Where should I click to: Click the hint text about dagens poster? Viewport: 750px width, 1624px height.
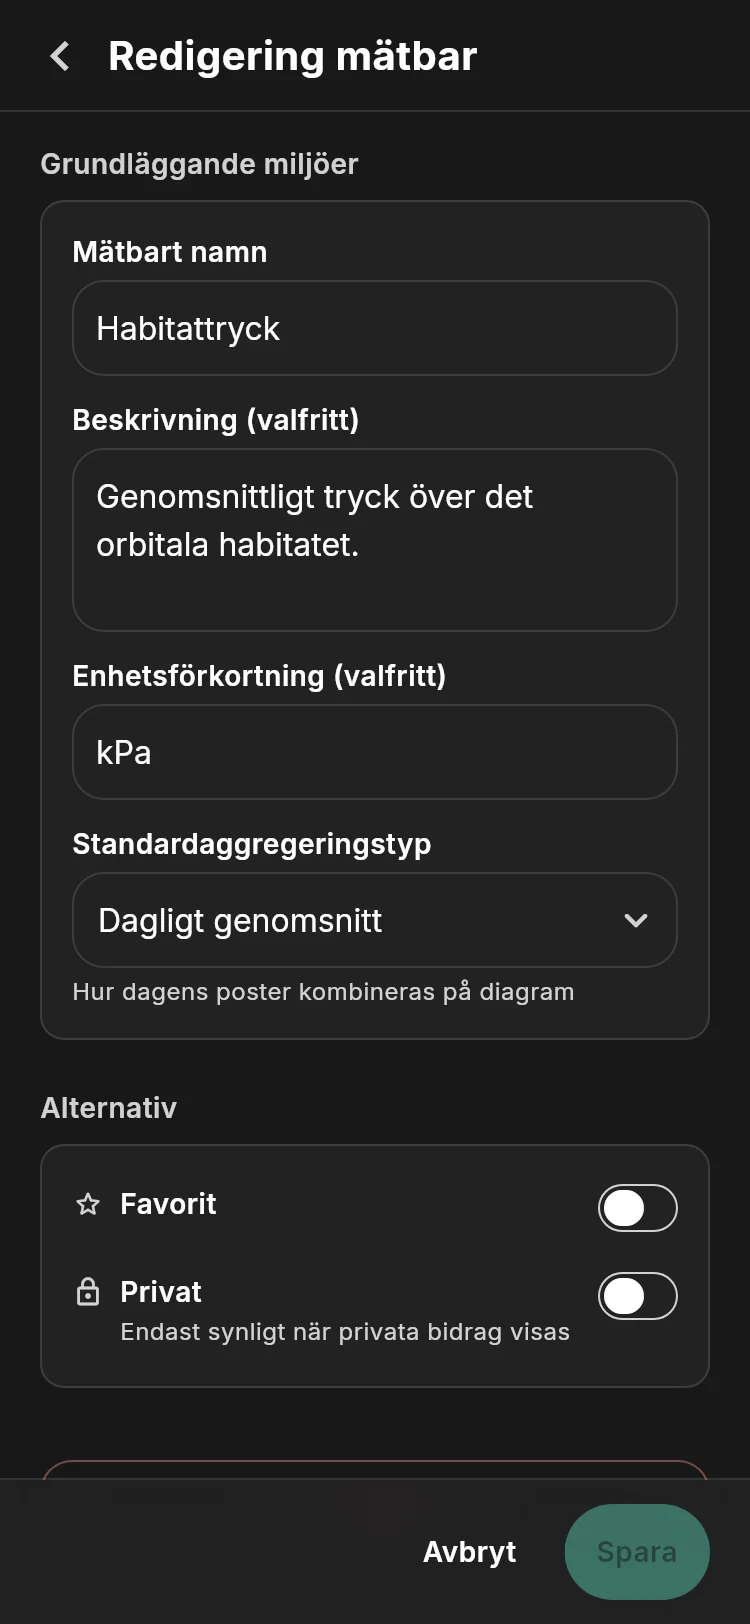tap(323, 992)
